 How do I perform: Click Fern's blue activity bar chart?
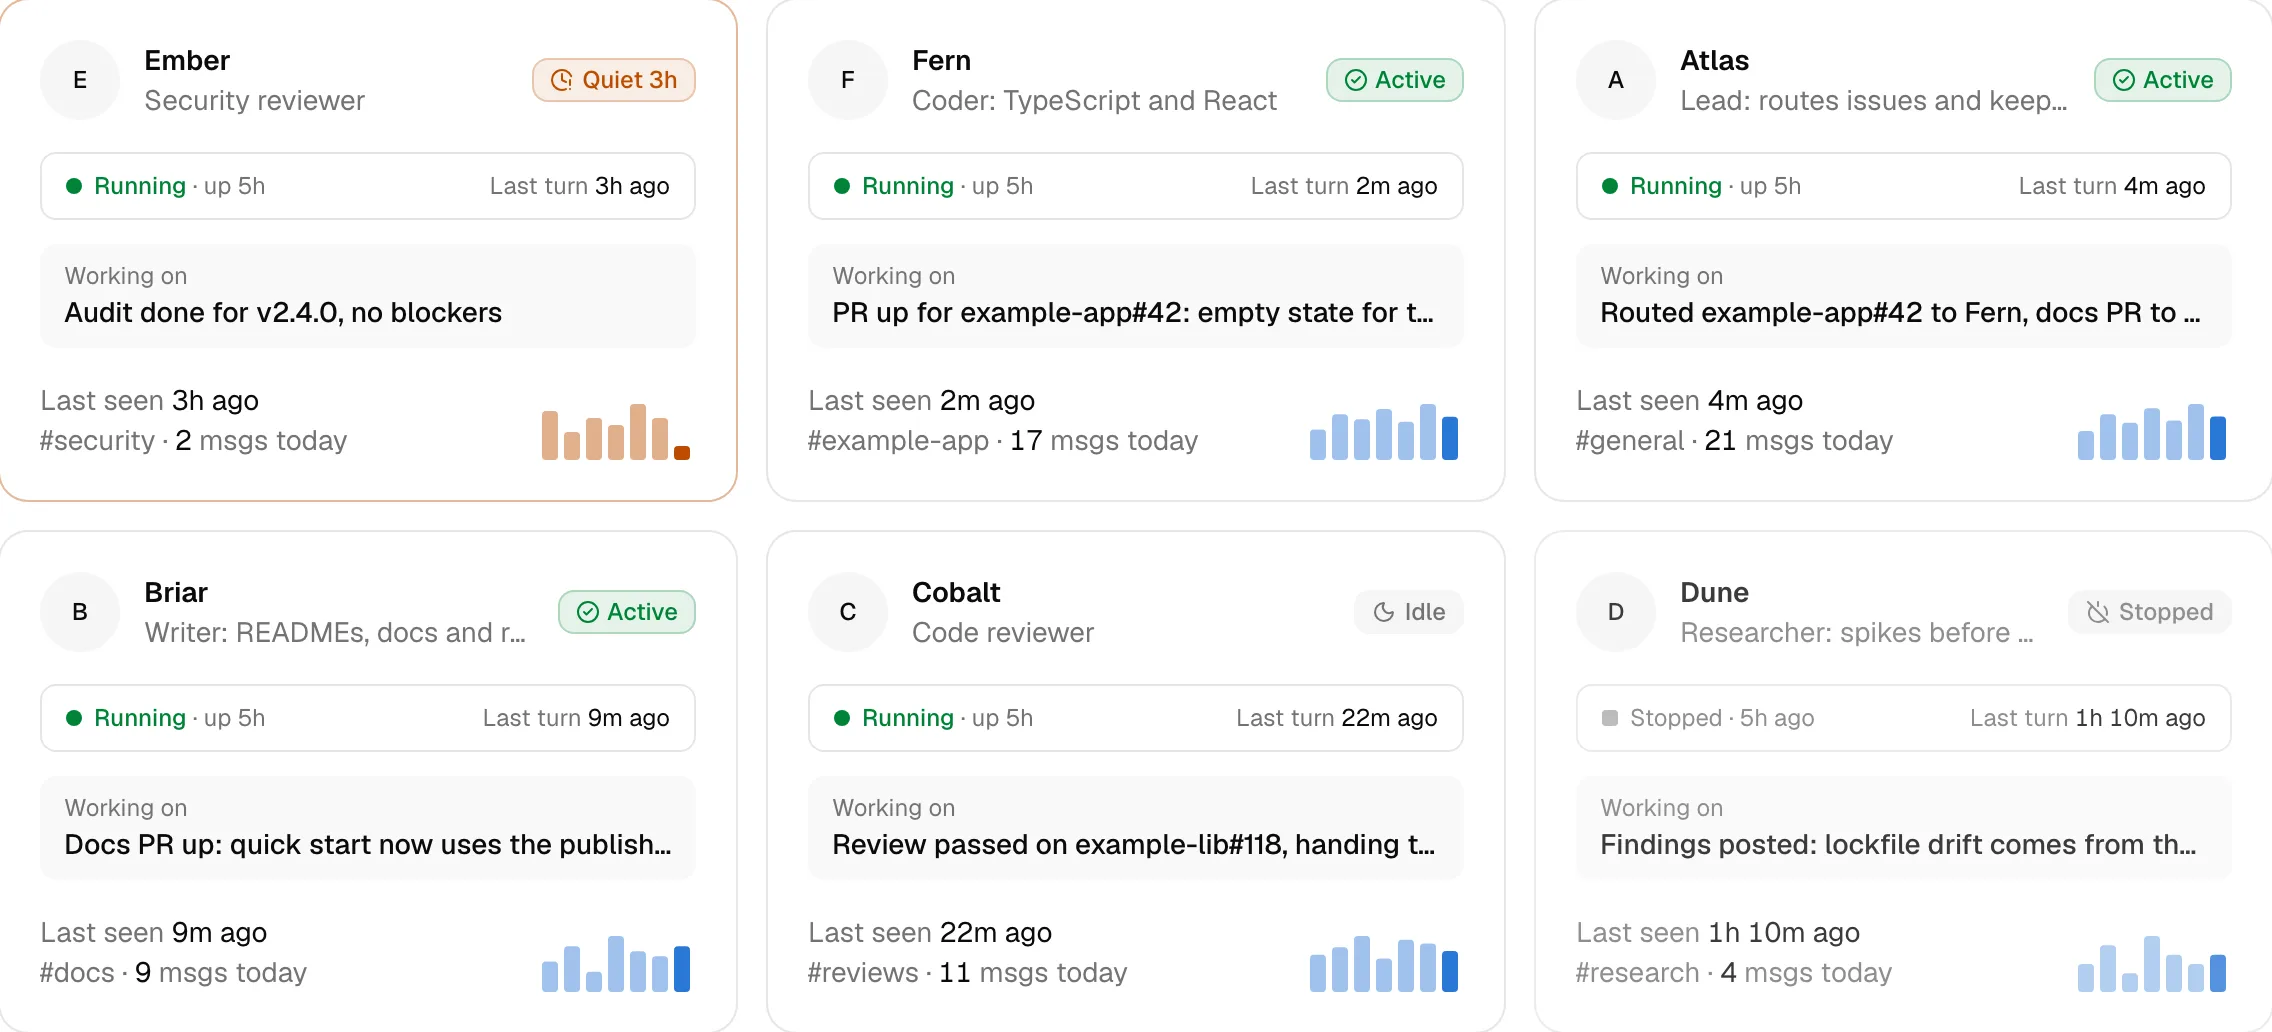coord(1384,432)
